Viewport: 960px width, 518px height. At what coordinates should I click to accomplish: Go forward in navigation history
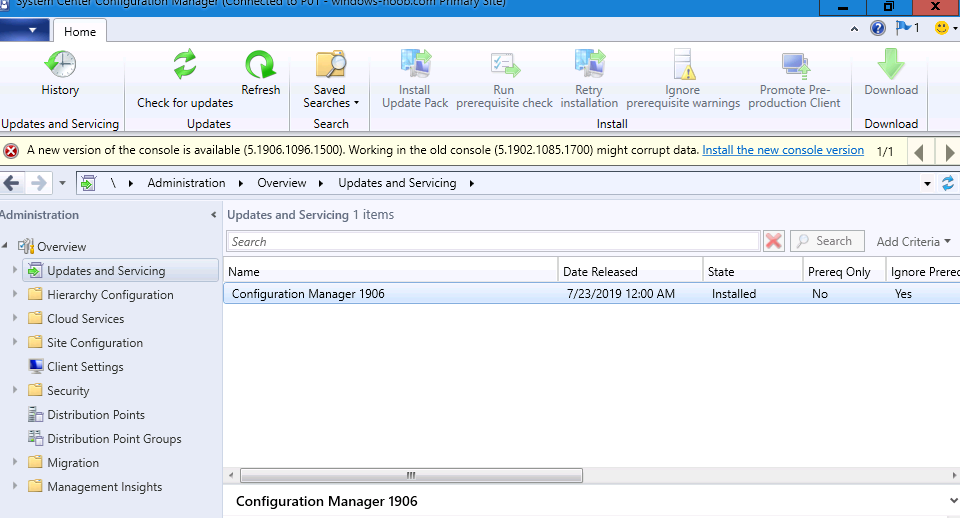(39, 183)
